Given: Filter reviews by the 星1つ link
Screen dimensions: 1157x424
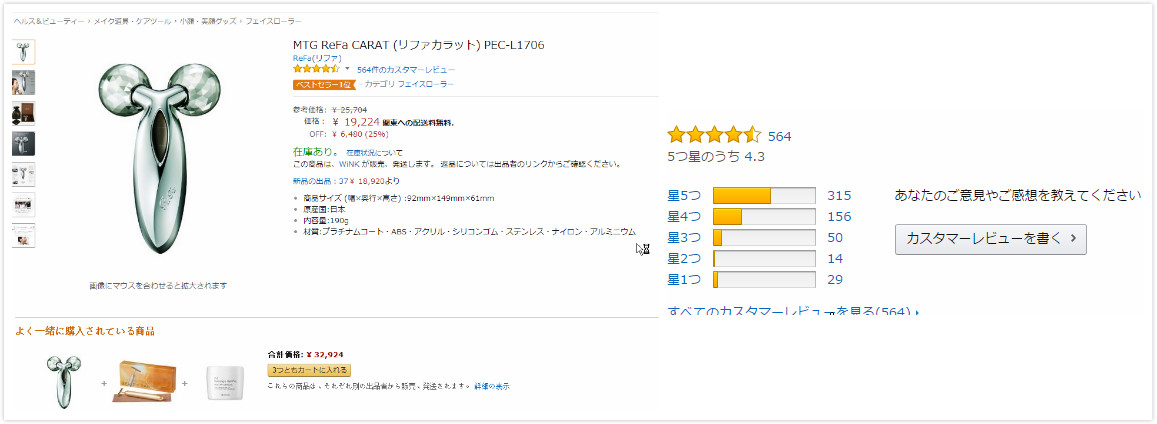Looking at the screenshot, I should click(685, 280).
